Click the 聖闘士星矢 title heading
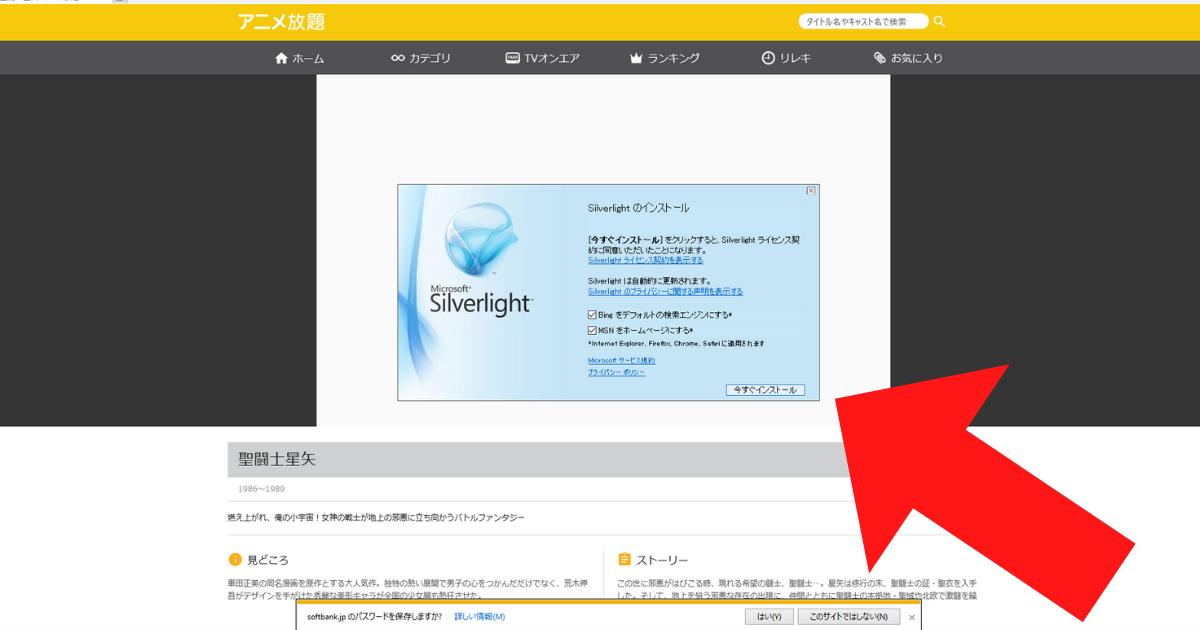The image size is (1200, 630). [x=278, y=459]
